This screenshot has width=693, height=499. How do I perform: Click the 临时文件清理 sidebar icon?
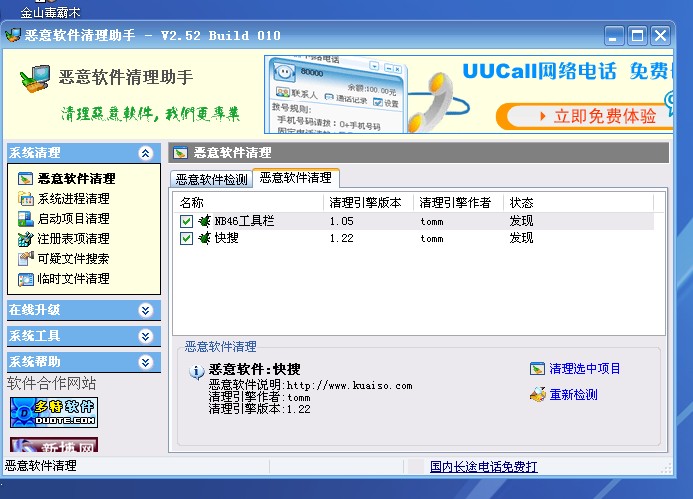(25, 279)
